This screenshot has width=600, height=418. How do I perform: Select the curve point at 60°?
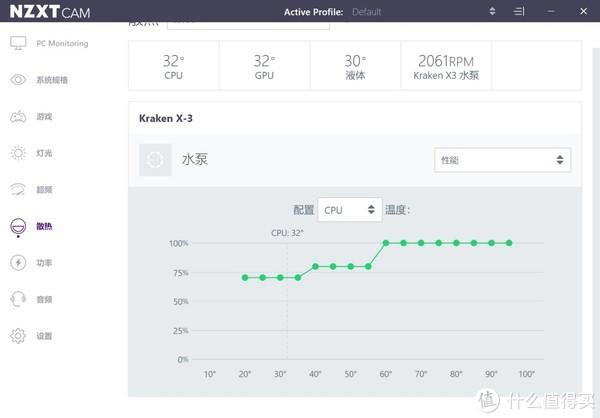[386, 243]
